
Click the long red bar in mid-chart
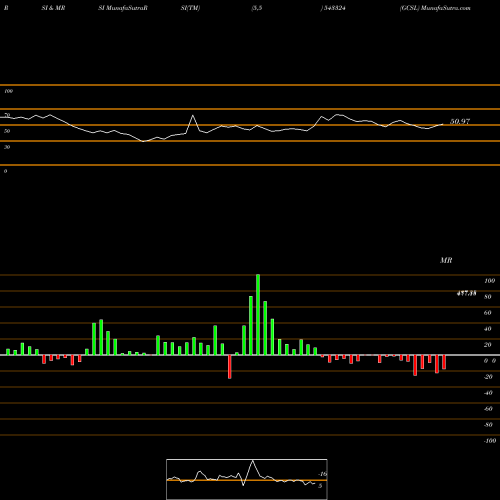click(x=230, y=367)
